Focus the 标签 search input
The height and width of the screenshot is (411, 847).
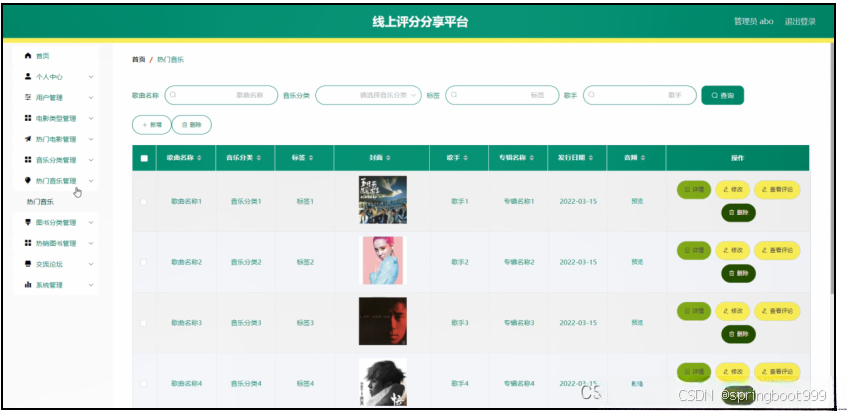point(502,95)
